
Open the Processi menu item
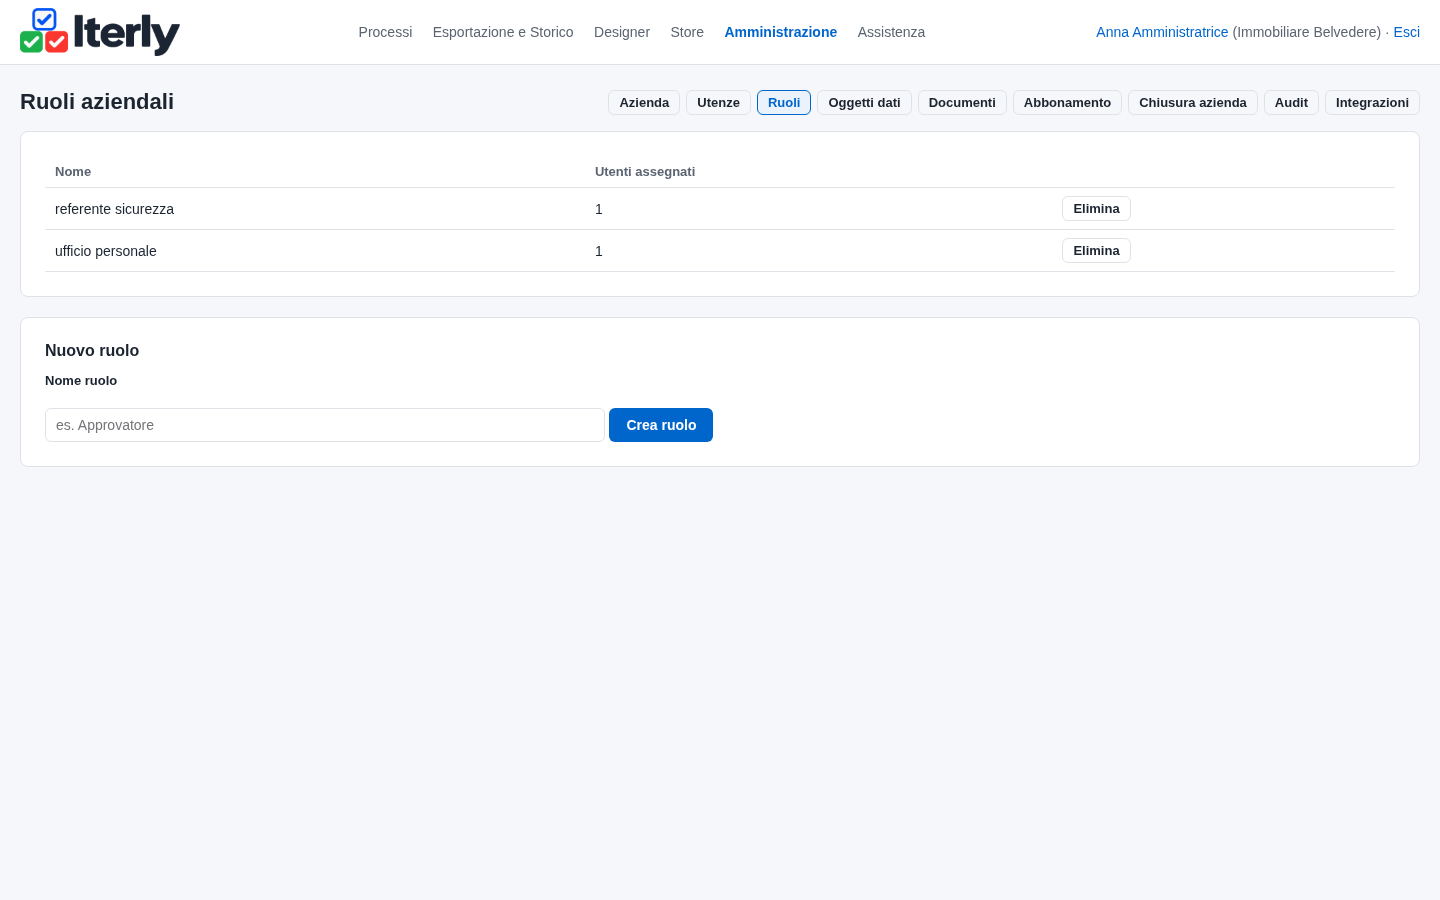tap(385, 32)
